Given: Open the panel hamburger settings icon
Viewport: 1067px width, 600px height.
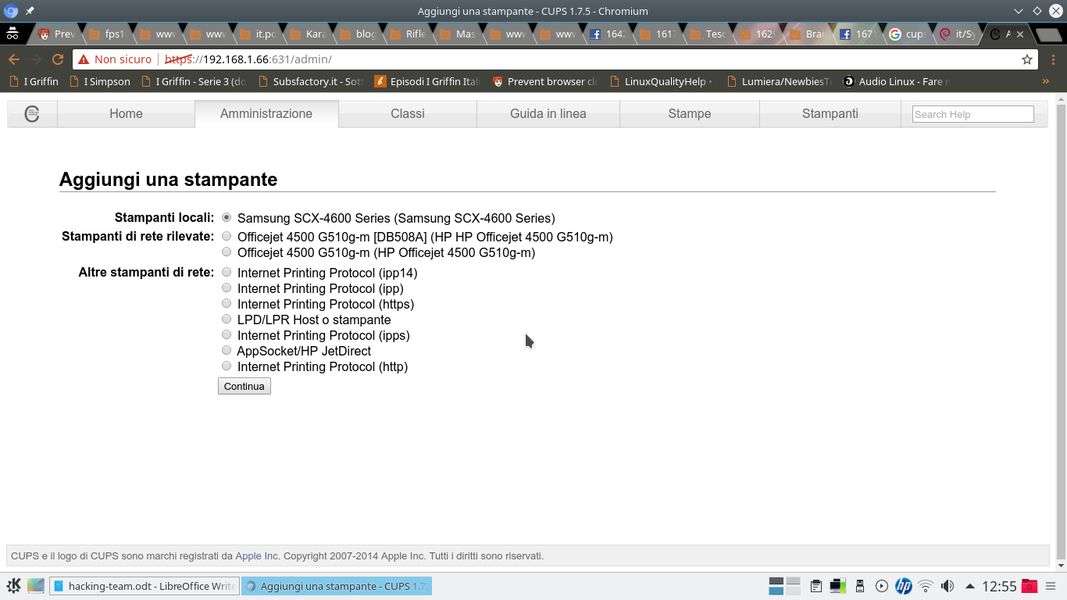Looking at the screenshot, I should click(1051, 586).
